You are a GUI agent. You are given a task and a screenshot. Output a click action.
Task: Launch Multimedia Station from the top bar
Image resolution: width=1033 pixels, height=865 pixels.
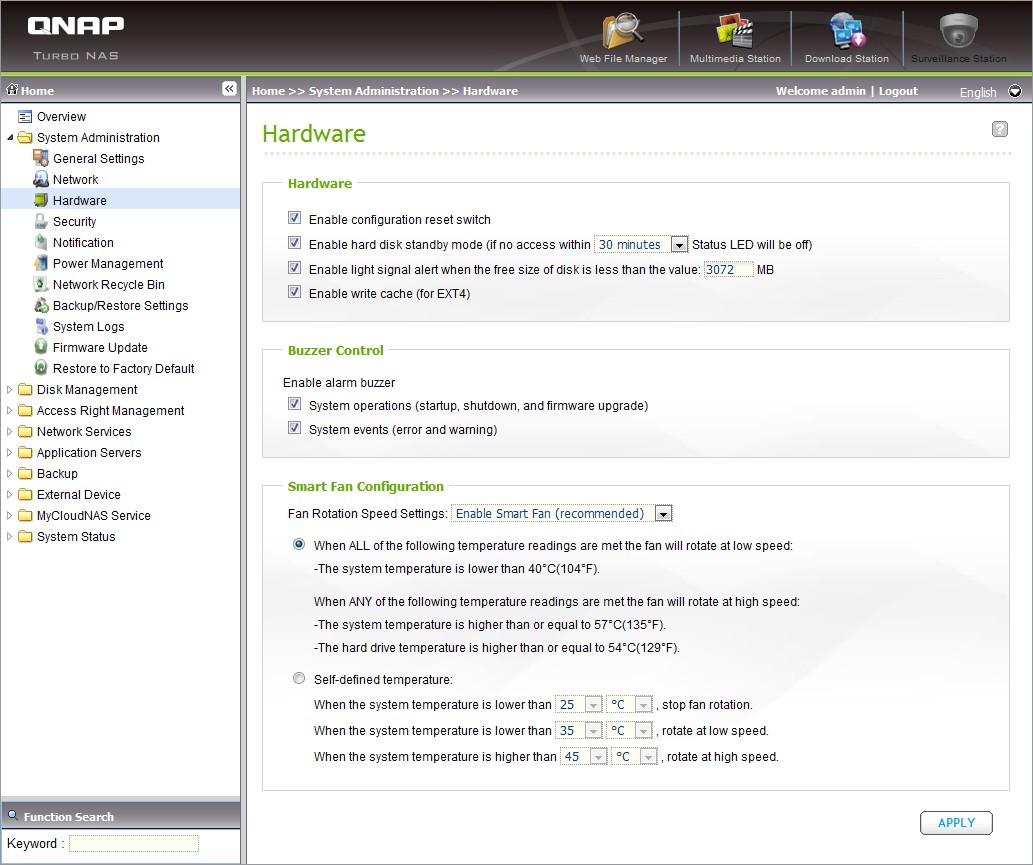(735, 32)
